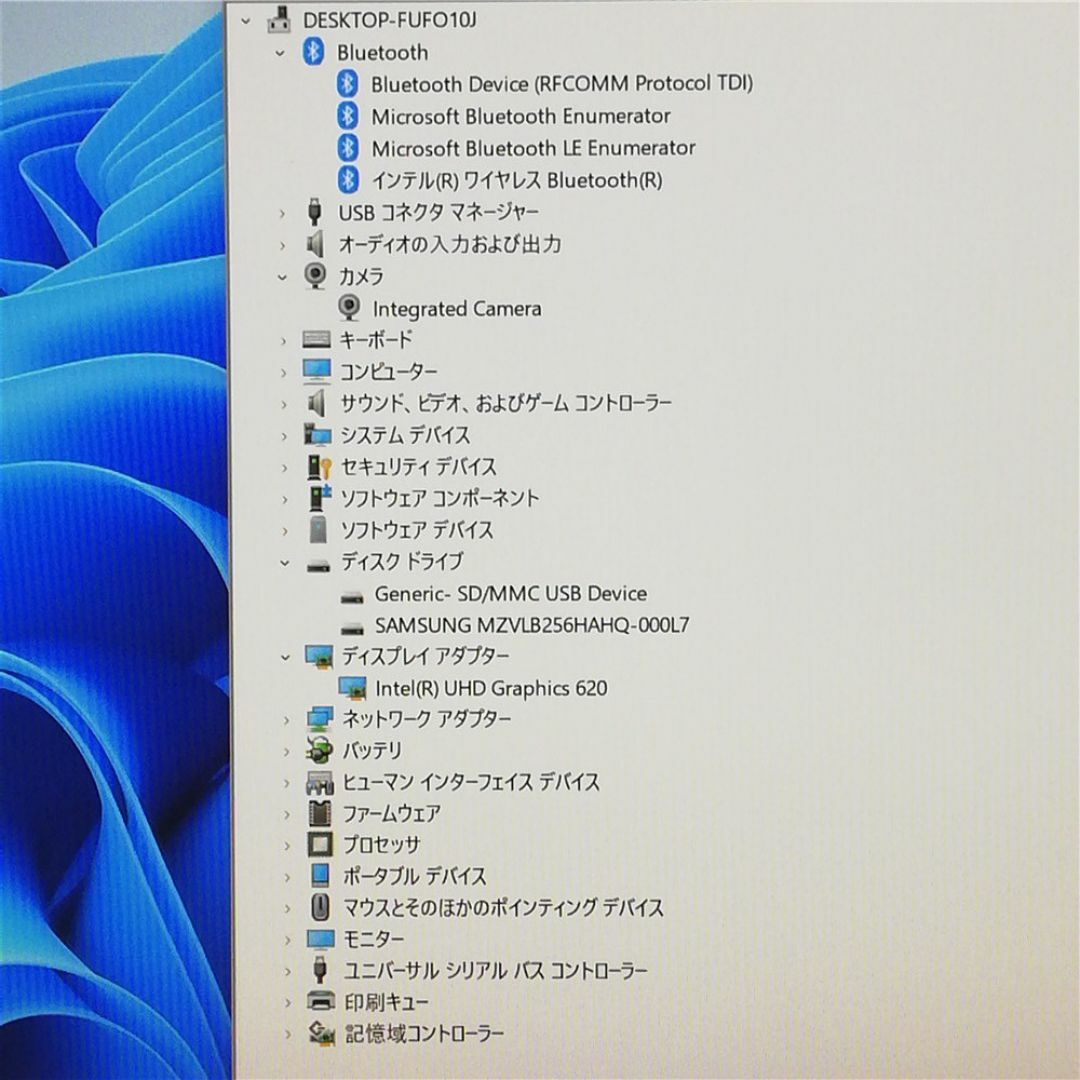Click the USB コネクタ マネージャー icon
The image size is (1080, 1080).
[315, 212]
